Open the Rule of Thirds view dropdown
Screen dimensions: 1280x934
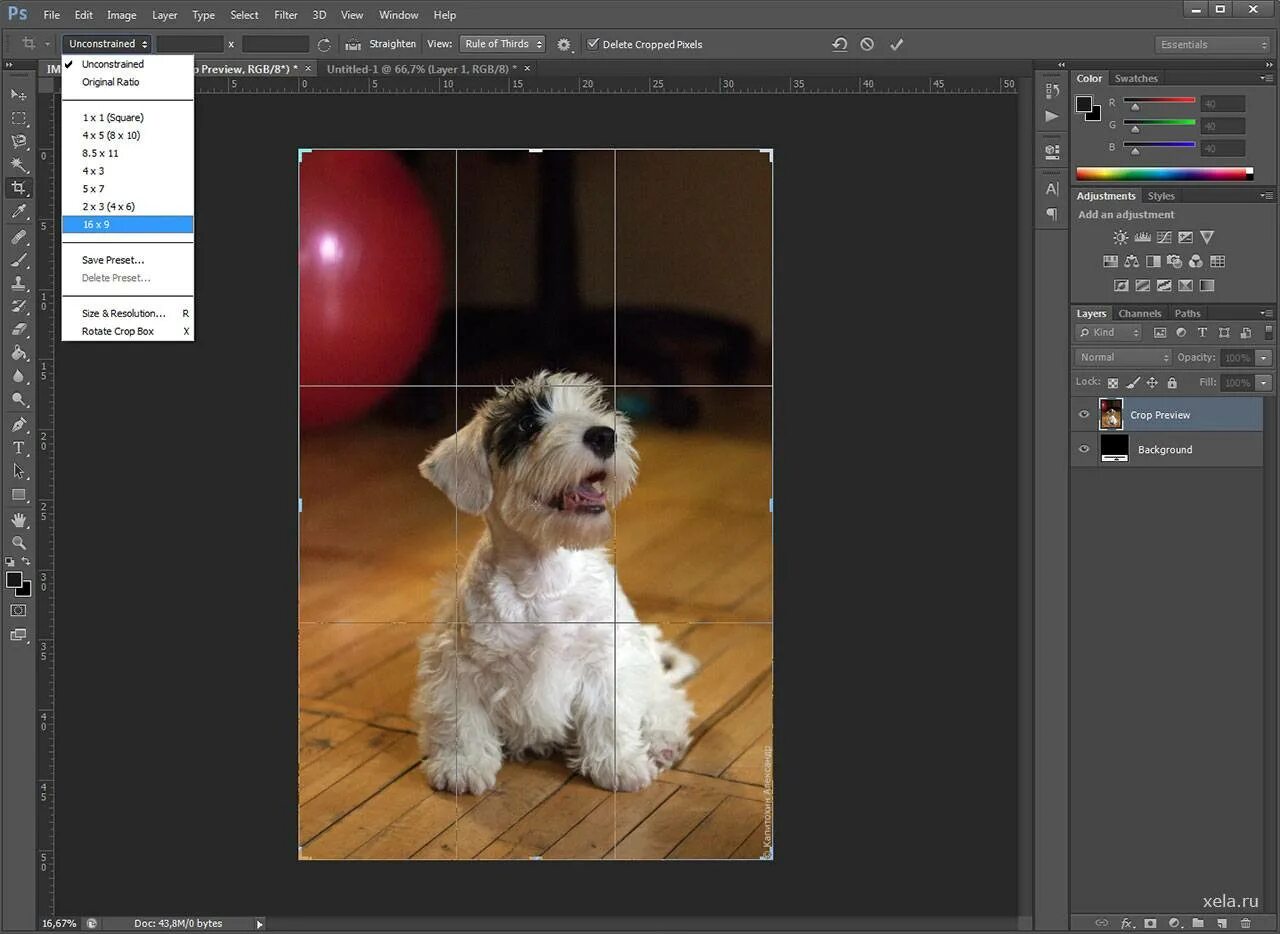502,44
